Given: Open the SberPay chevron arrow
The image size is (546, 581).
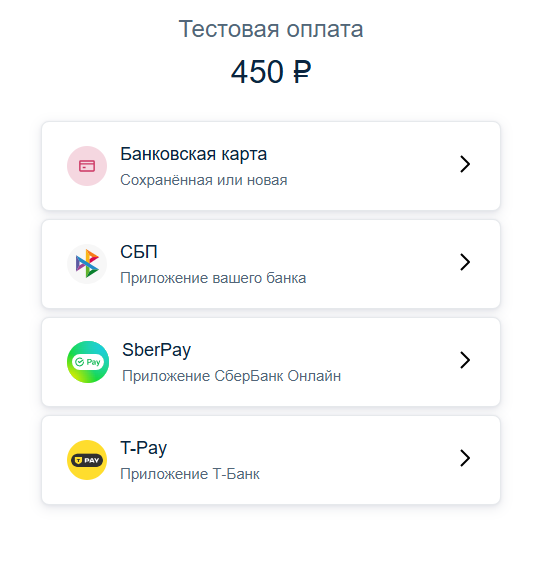Looking at the screenshot, I should [465, 360].
